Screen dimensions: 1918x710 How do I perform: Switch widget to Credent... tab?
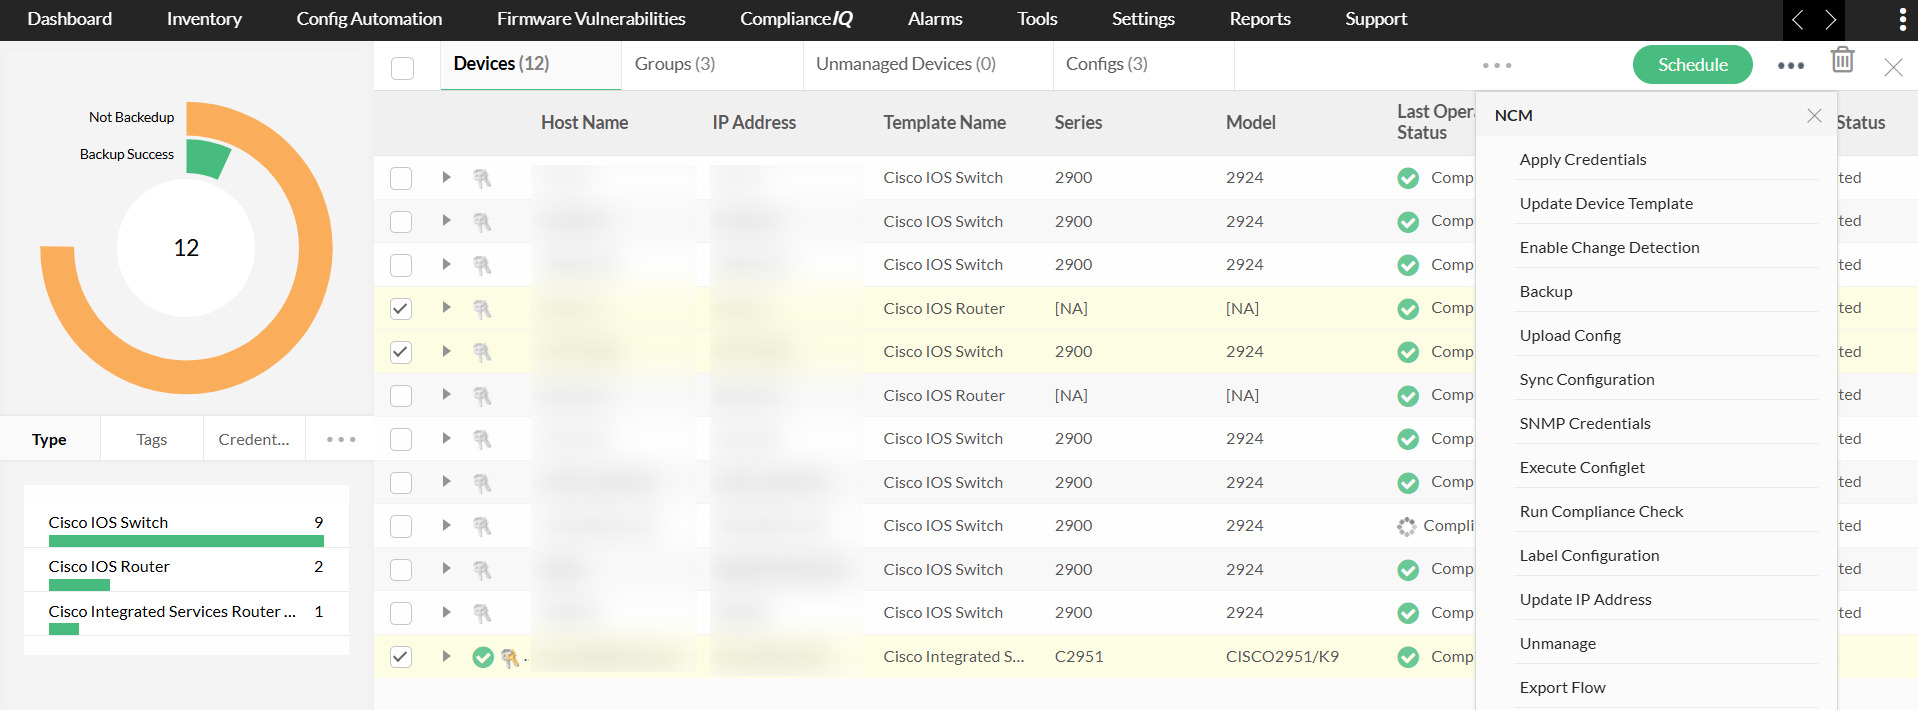coord(254,439)
